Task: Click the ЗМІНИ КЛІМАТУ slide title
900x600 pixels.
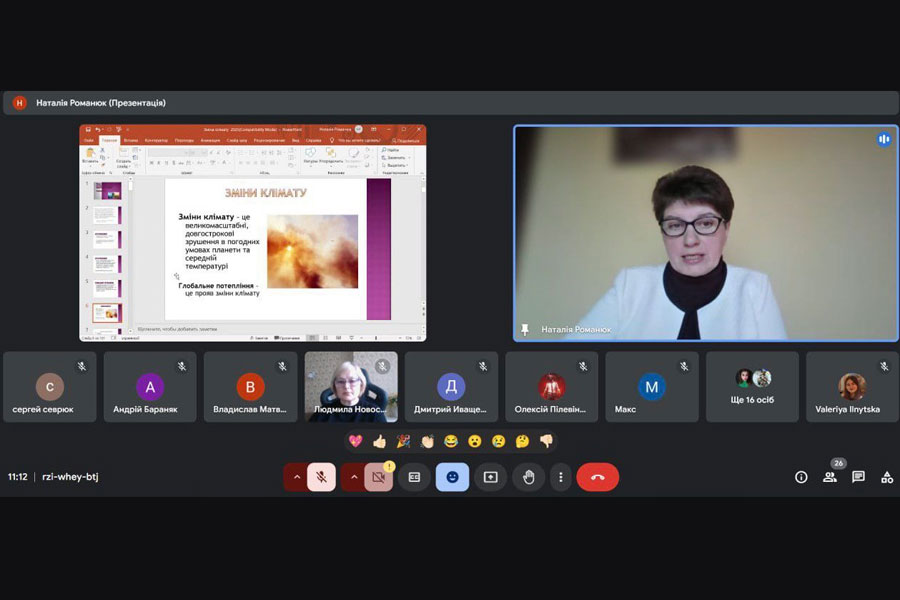Action: pos(265,193)
